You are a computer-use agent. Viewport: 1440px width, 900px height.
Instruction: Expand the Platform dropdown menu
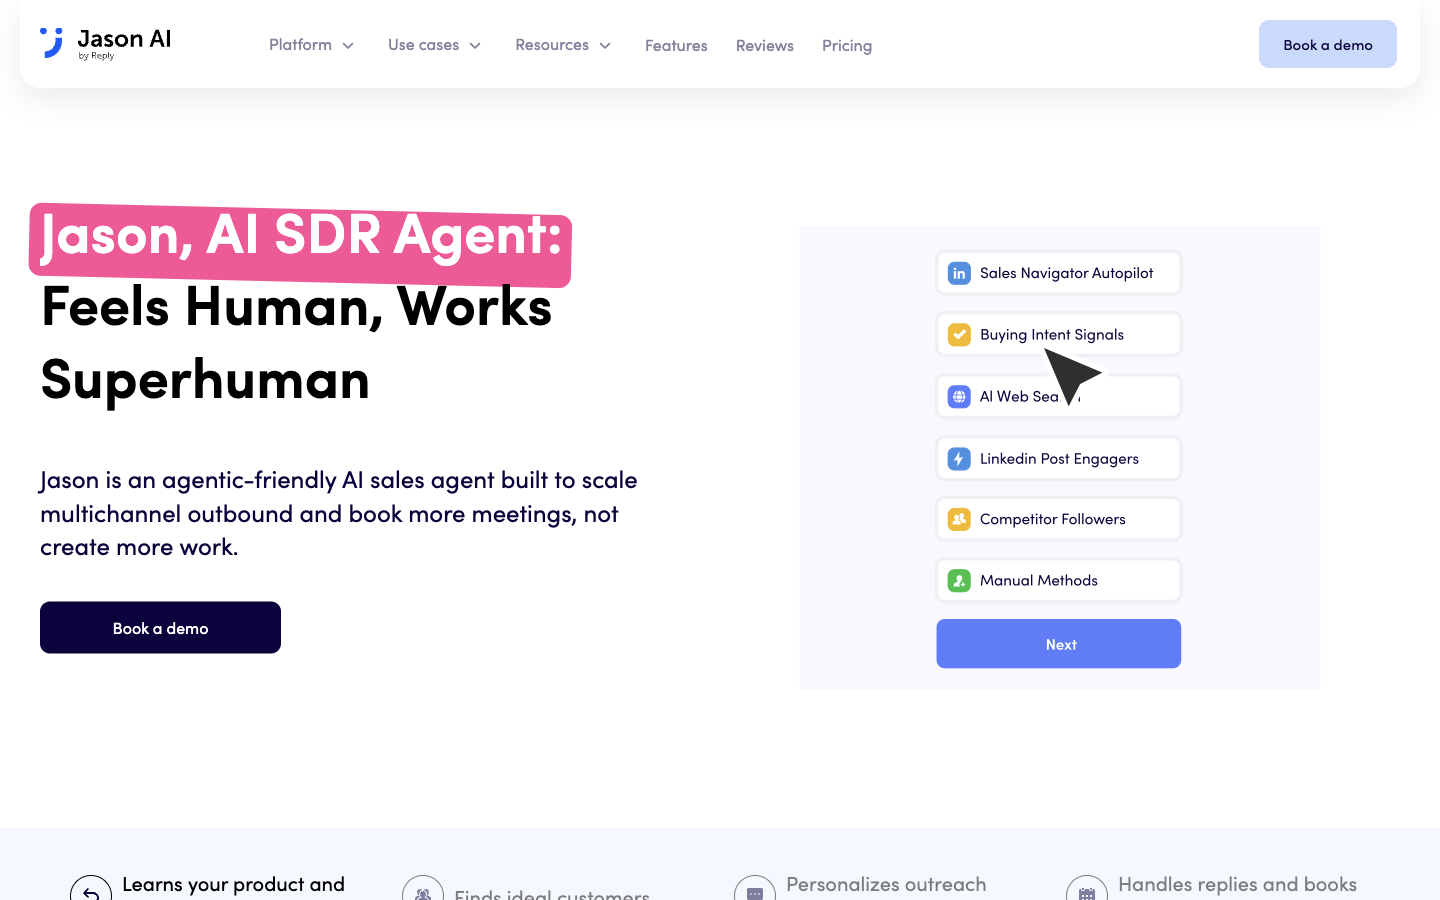click(311, 45)
